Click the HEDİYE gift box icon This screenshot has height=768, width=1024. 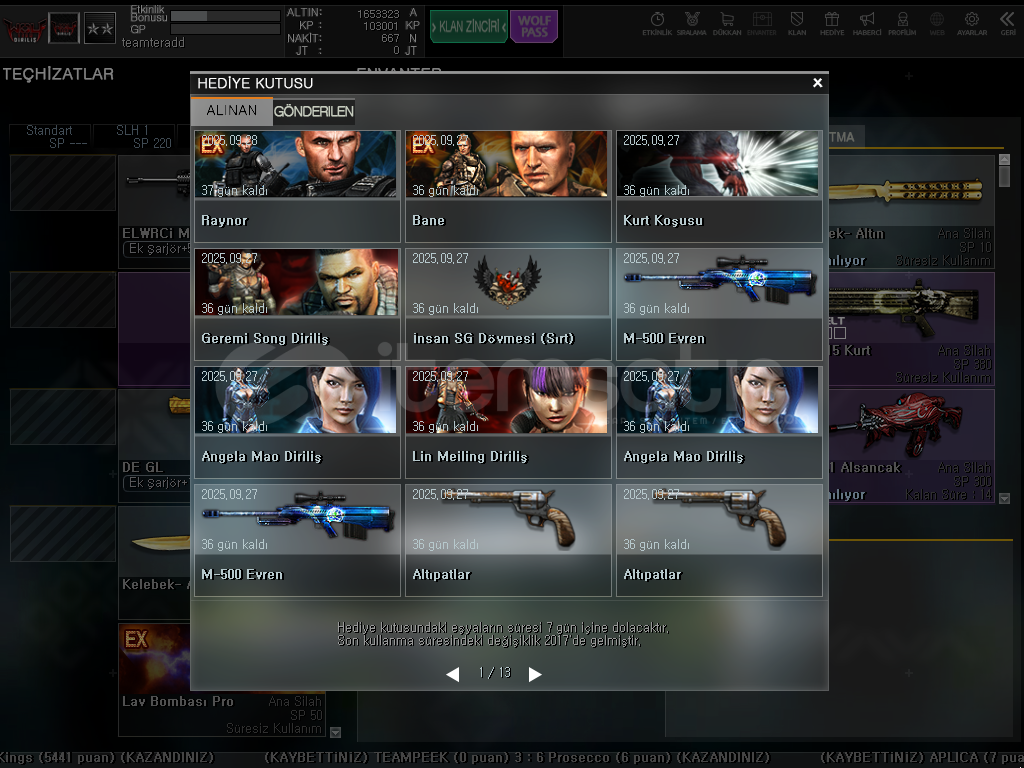pyautogui.click(x=832, y=24)
